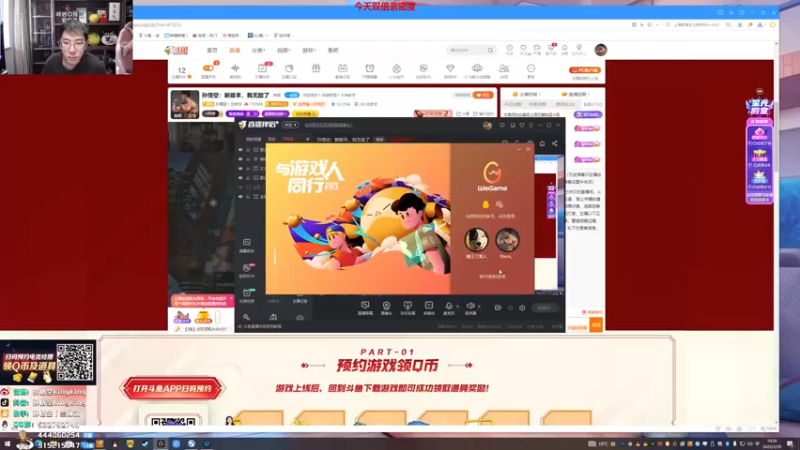Click the share icon in streaming companion
Screen dimensions: 800x450
[x=555, y=143]
